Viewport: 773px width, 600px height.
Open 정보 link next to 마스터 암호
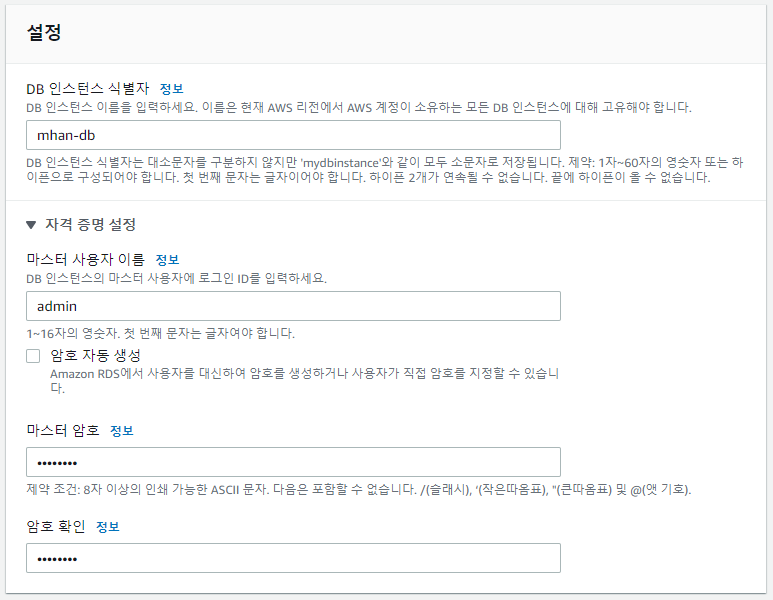pyautogui.click(x=122, y=431)
